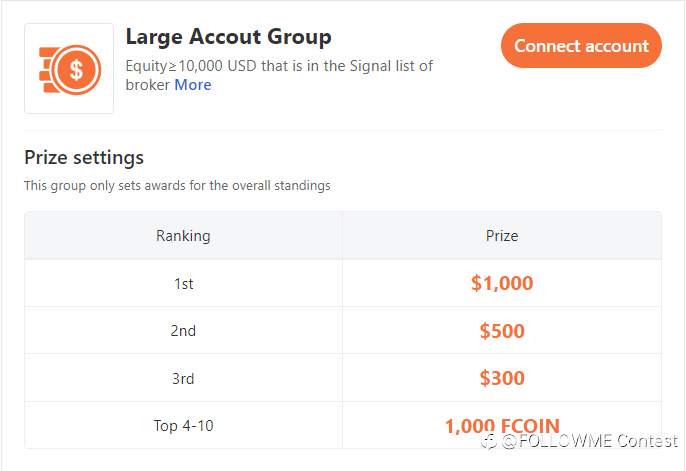Select the 1st ranking cell

(184, 284)
